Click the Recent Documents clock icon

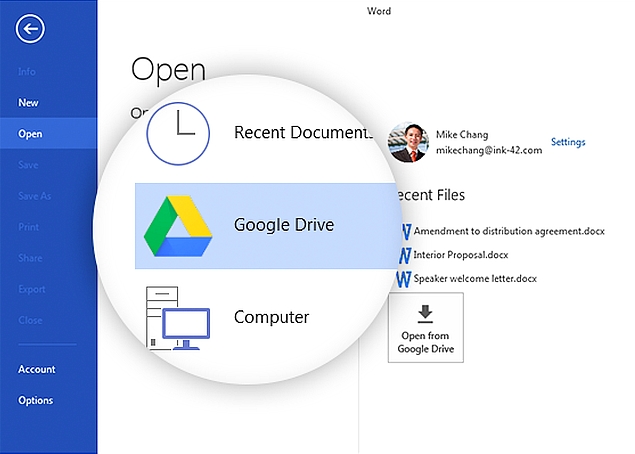pos(180,133)
